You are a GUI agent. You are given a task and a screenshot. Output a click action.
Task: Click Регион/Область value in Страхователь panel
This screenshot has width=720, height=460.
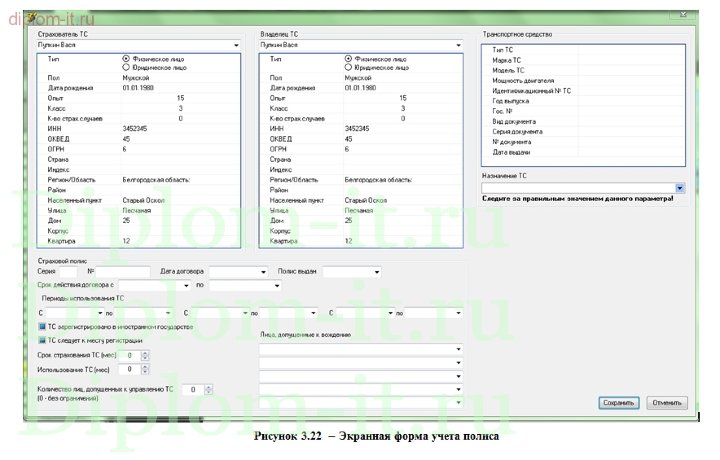(156, 180)
